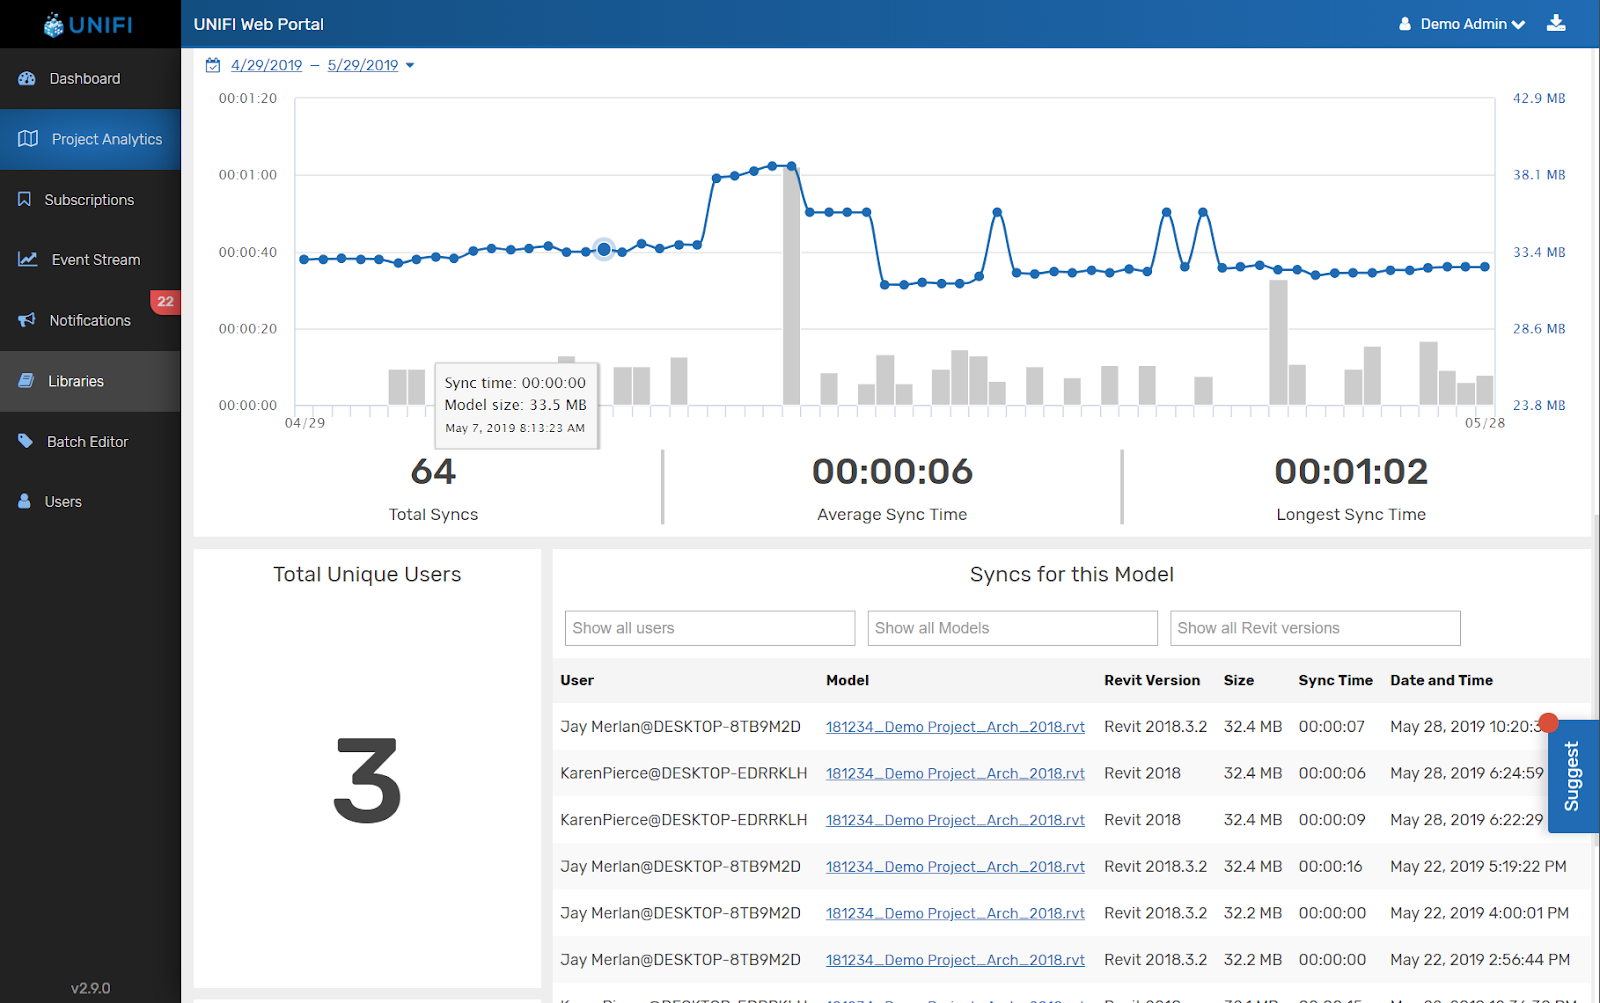
Task: Open model link in May 28 6:24:59 row
Action: pos(955,774)
